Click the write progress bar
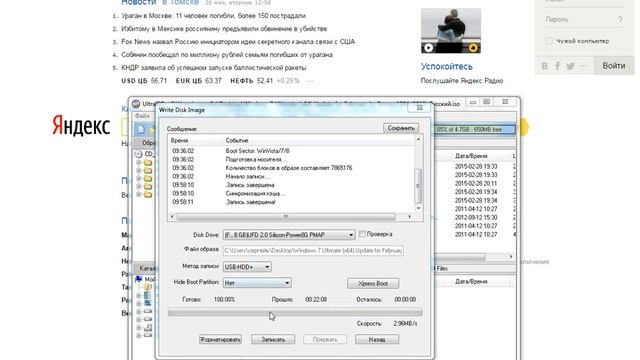This screenshot has height=360, width=640. (x=295, y=313)
